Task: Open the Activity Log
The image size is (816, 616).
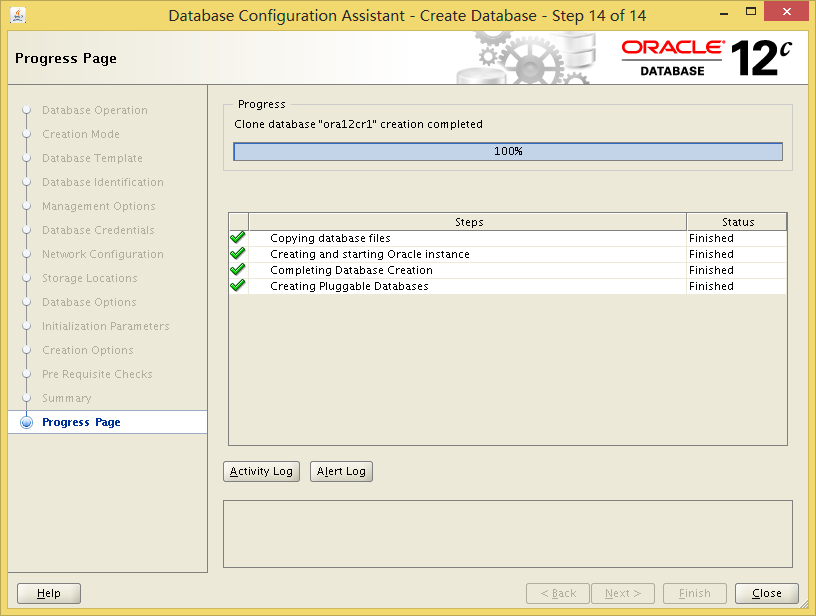Action: click(261, 471)
